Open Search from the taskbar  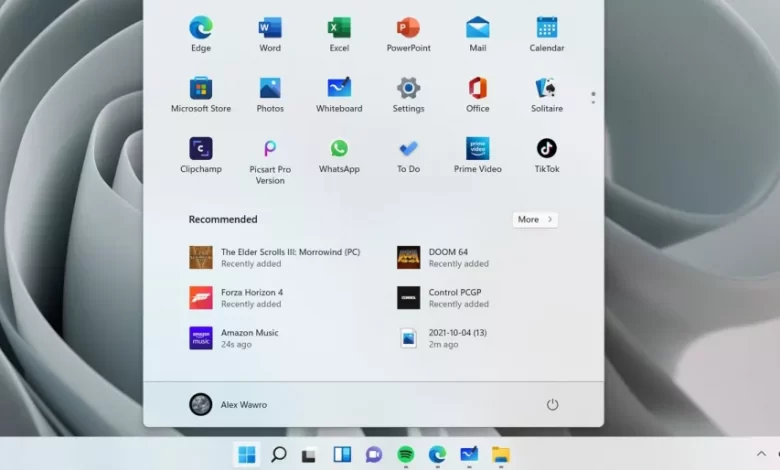pyautogui.click(x=279, y=454)
